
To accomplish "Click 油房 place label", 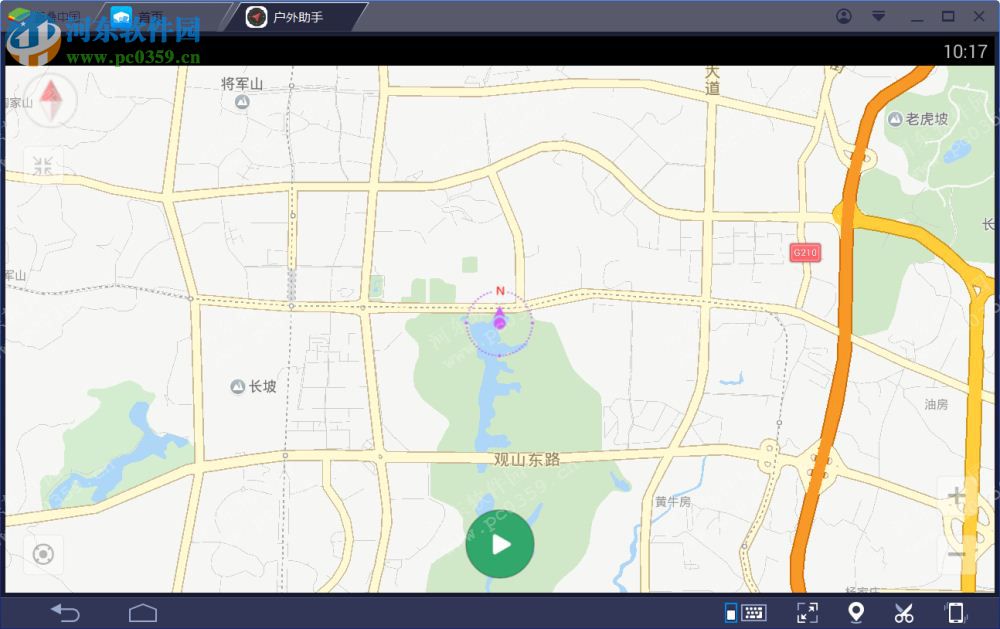I will [936, 404].
